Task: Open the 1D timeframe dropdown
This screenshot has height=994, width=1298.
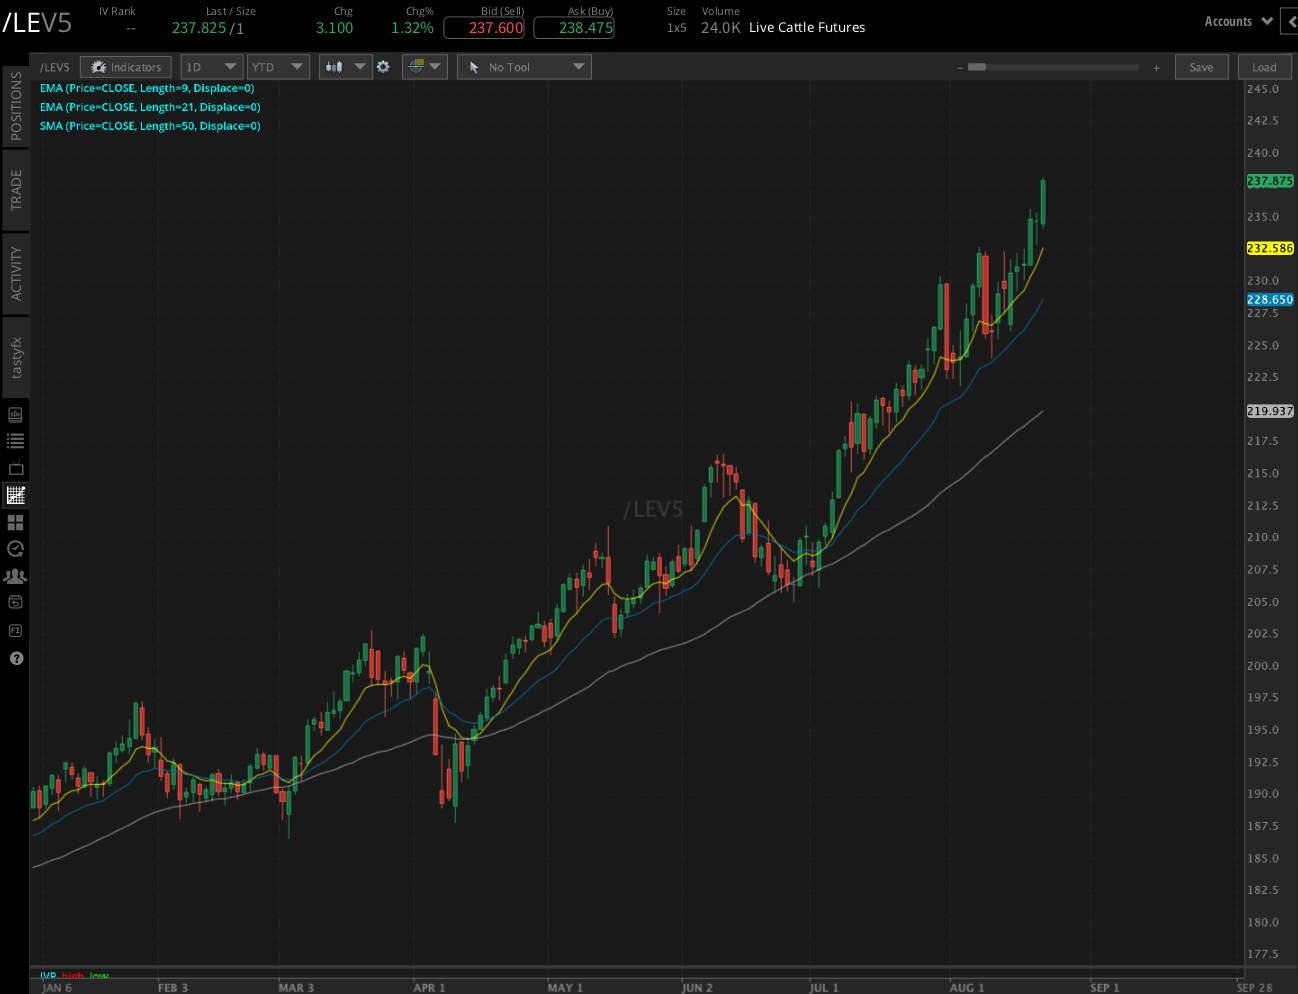Action: pyautogui.click(x=211, y=66)
